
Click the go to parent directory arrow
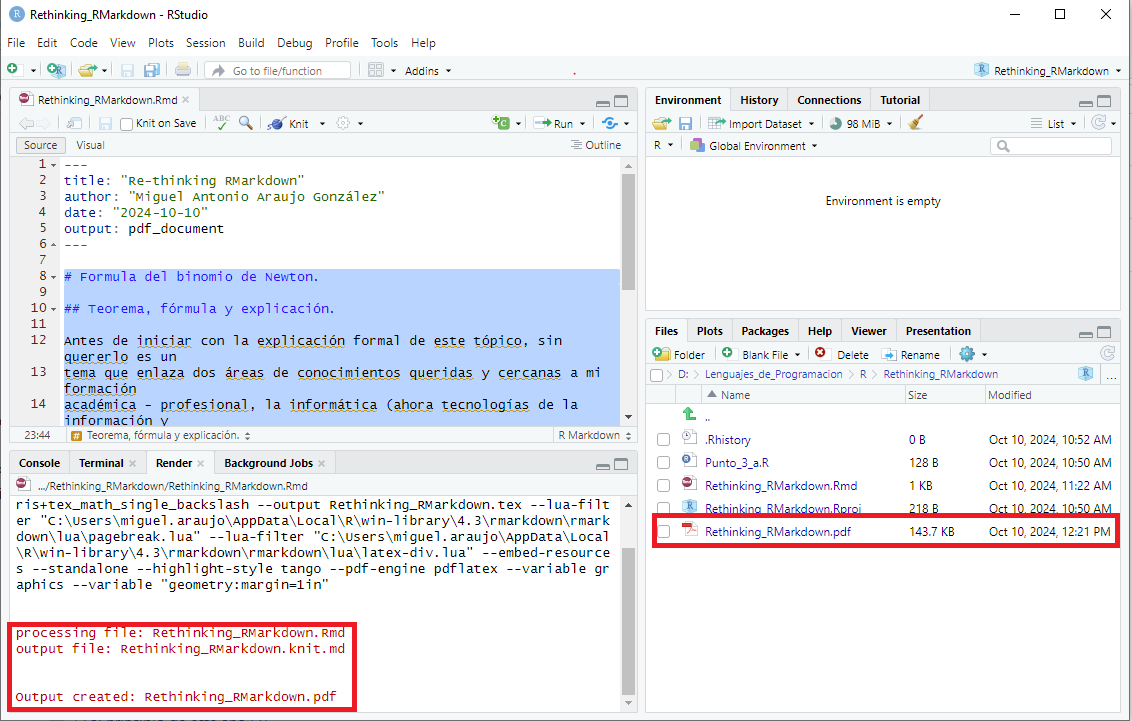tap(689, 414)
